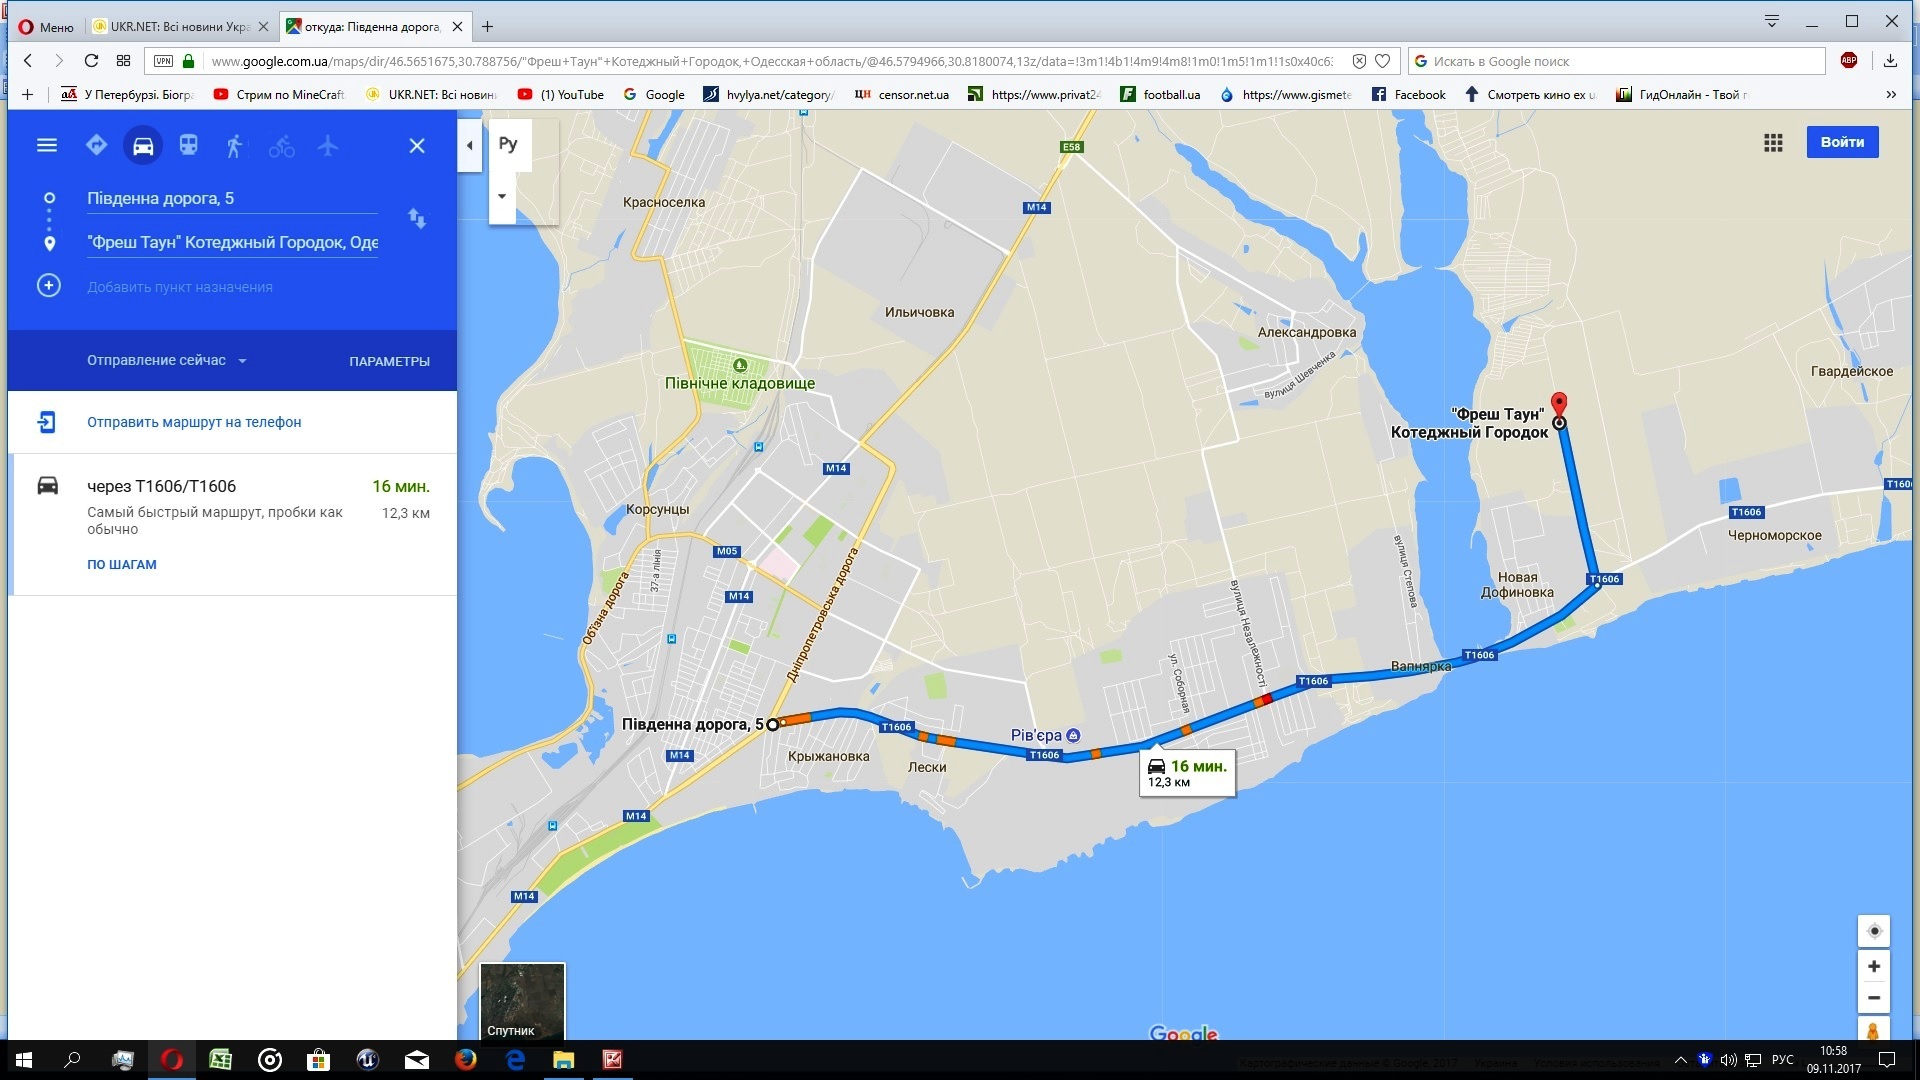Click the send route to phone icon
Screen dimensions: 1920x1080
pos(46,421)
